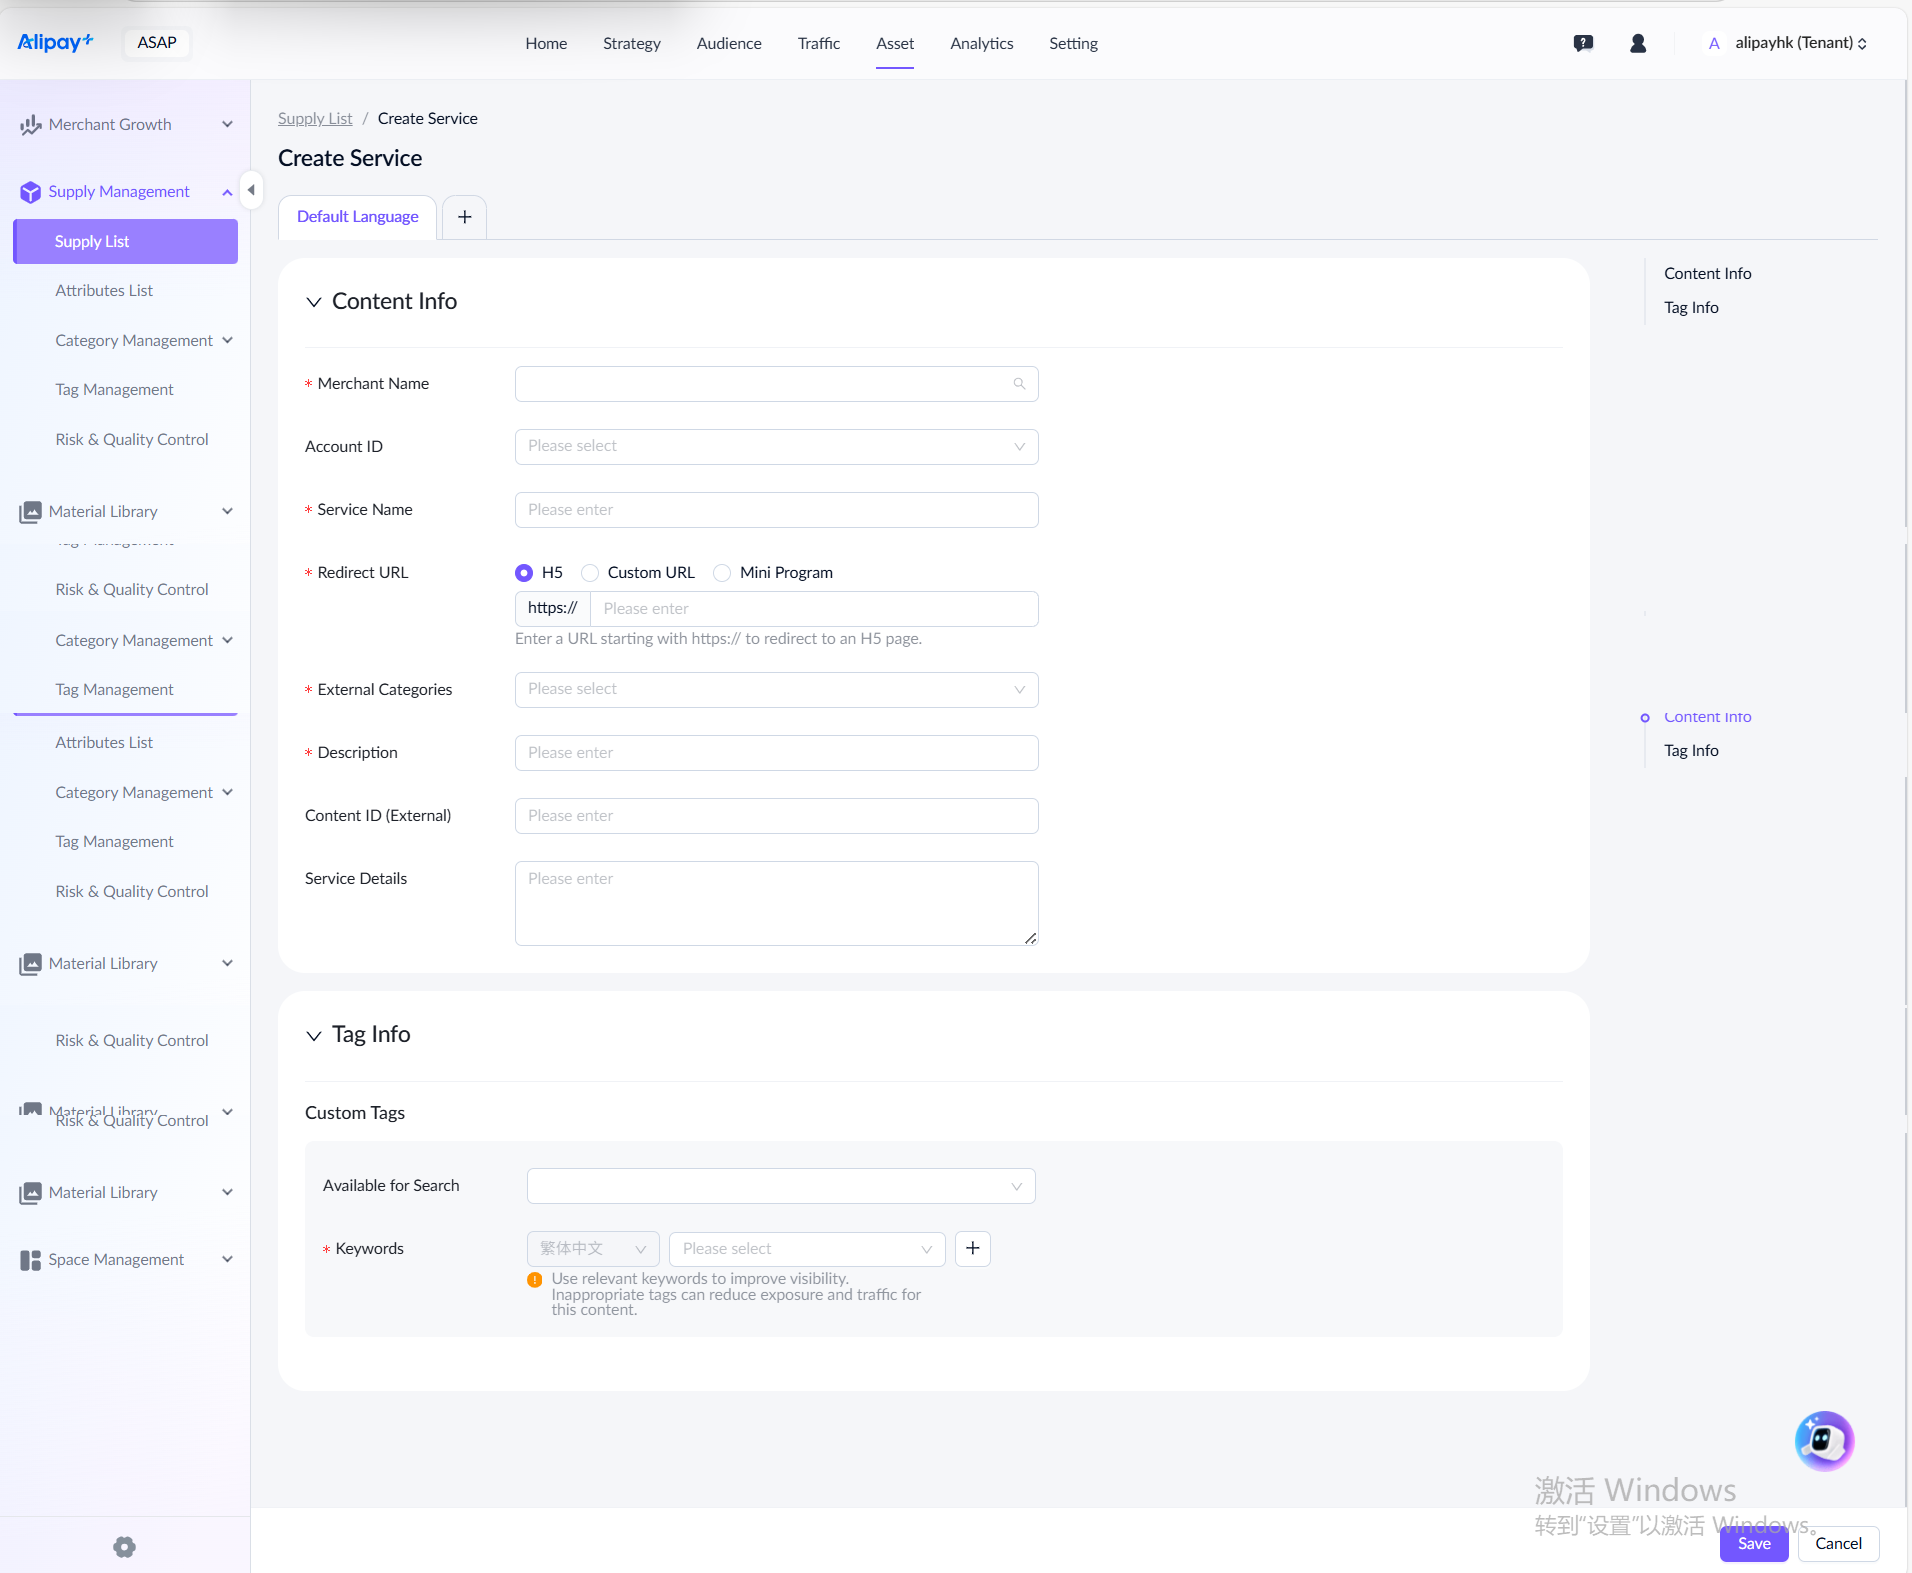Click the Alipay+ logo
The width and height of the screenshot is (1912, 1573).
click(55, 42)
